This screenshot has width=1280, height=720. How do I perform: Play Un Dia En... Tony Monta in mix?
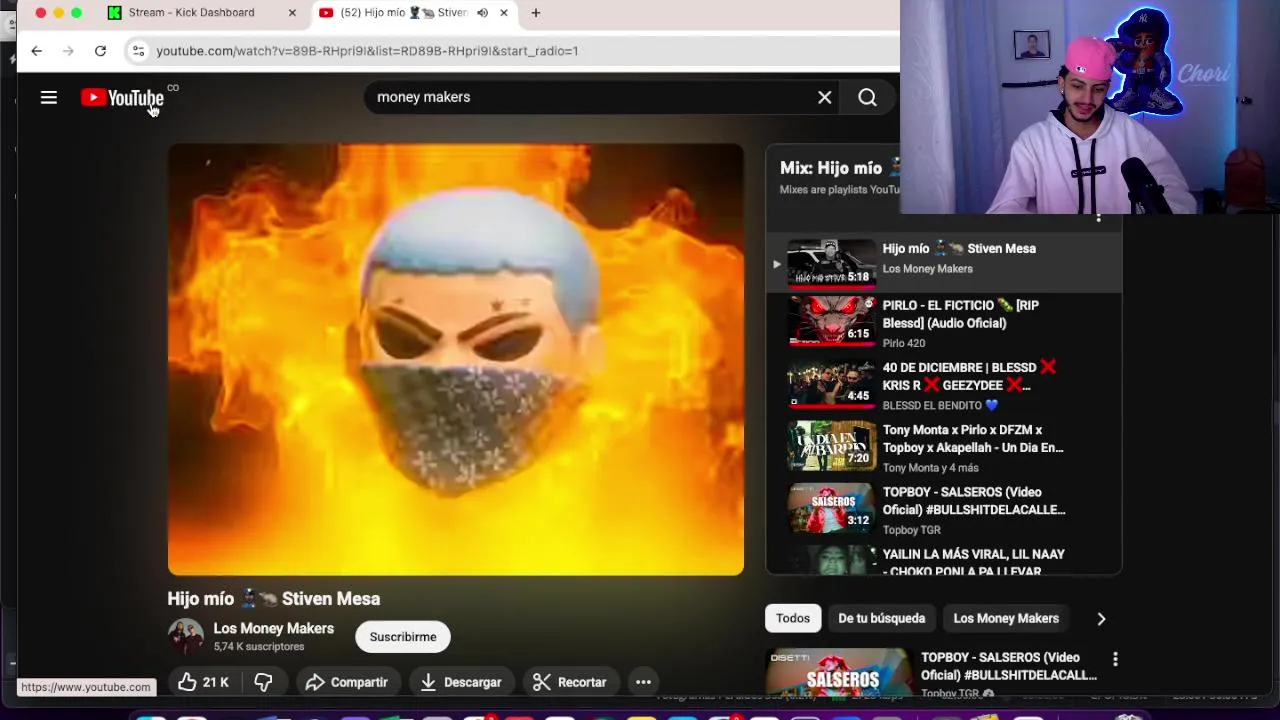point(944,447)
